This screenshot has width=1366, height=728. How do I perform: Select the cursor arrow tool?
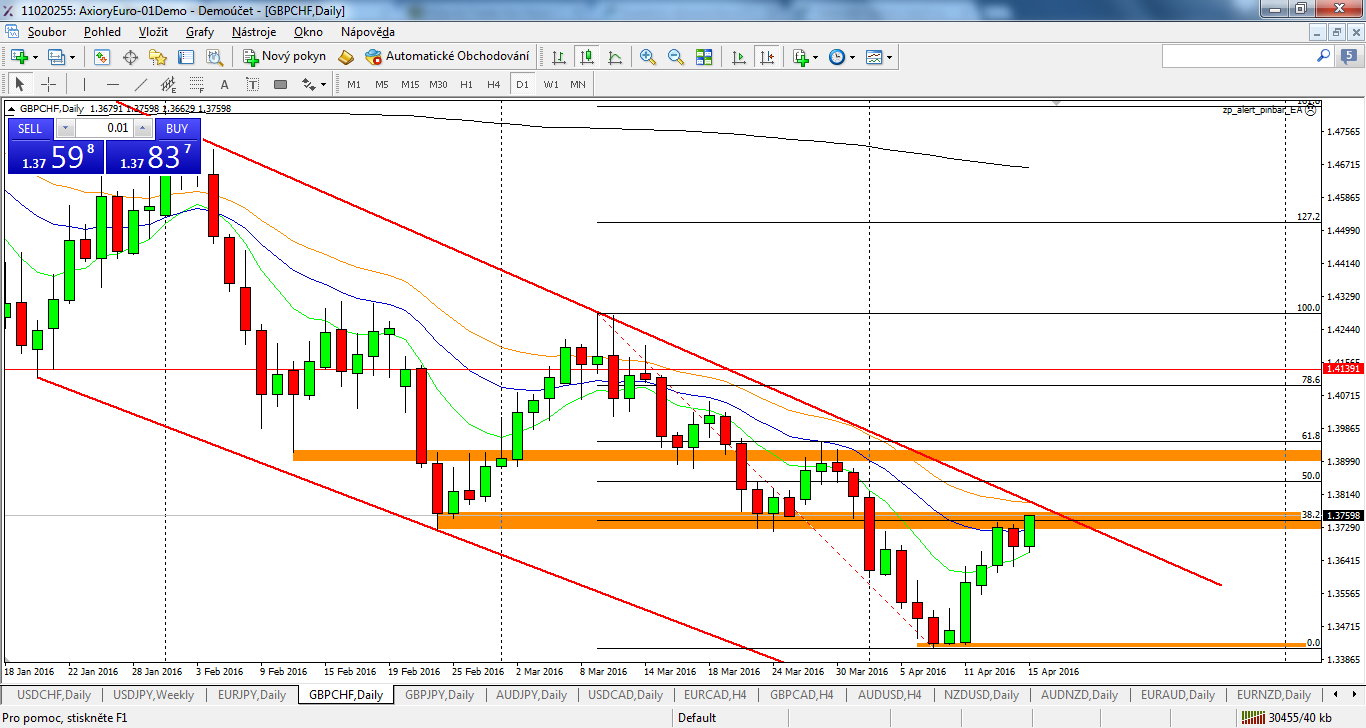click(20, 84)
